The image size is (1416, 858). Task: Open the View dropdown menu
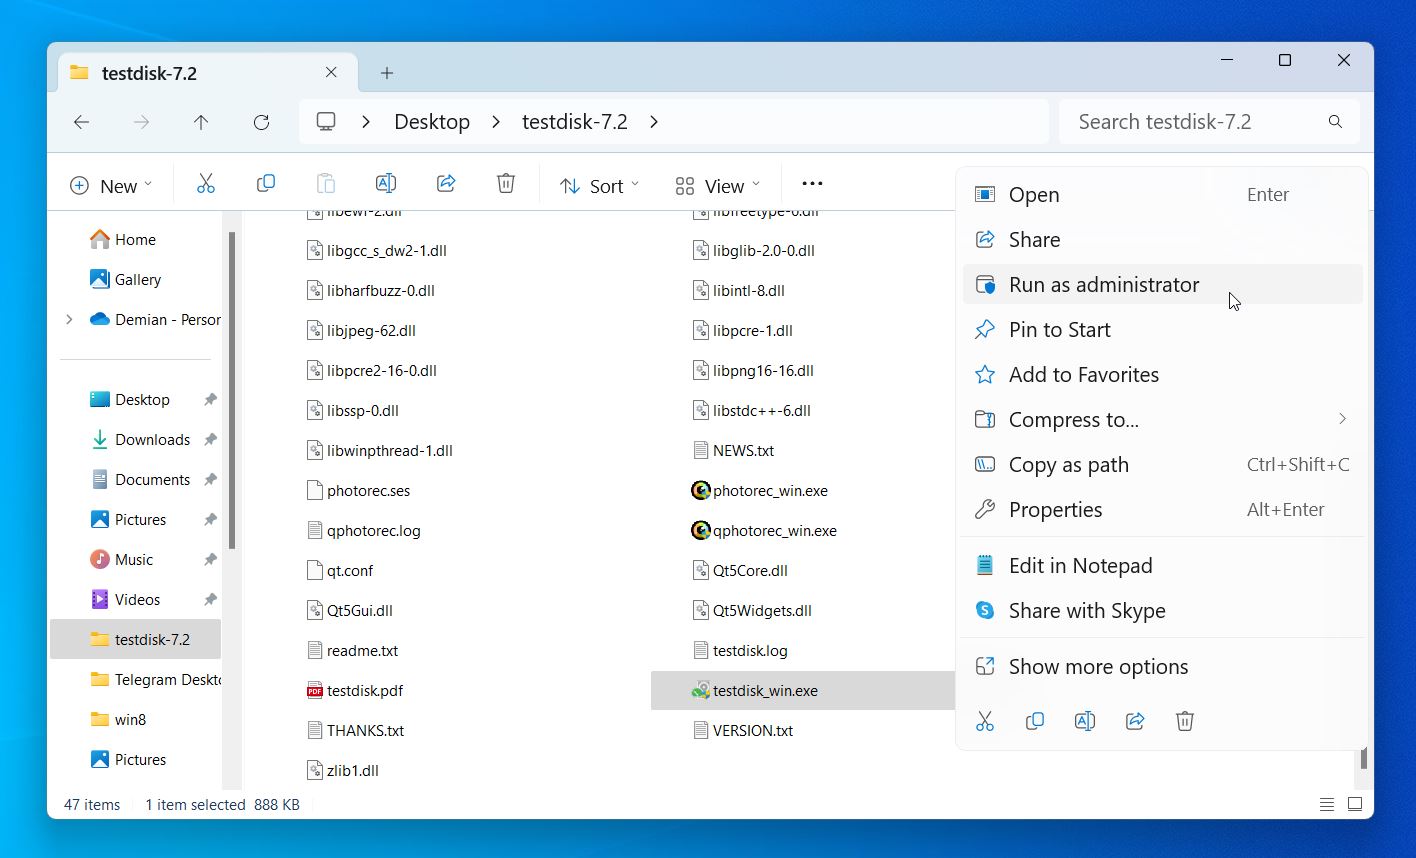click(718, 186)
